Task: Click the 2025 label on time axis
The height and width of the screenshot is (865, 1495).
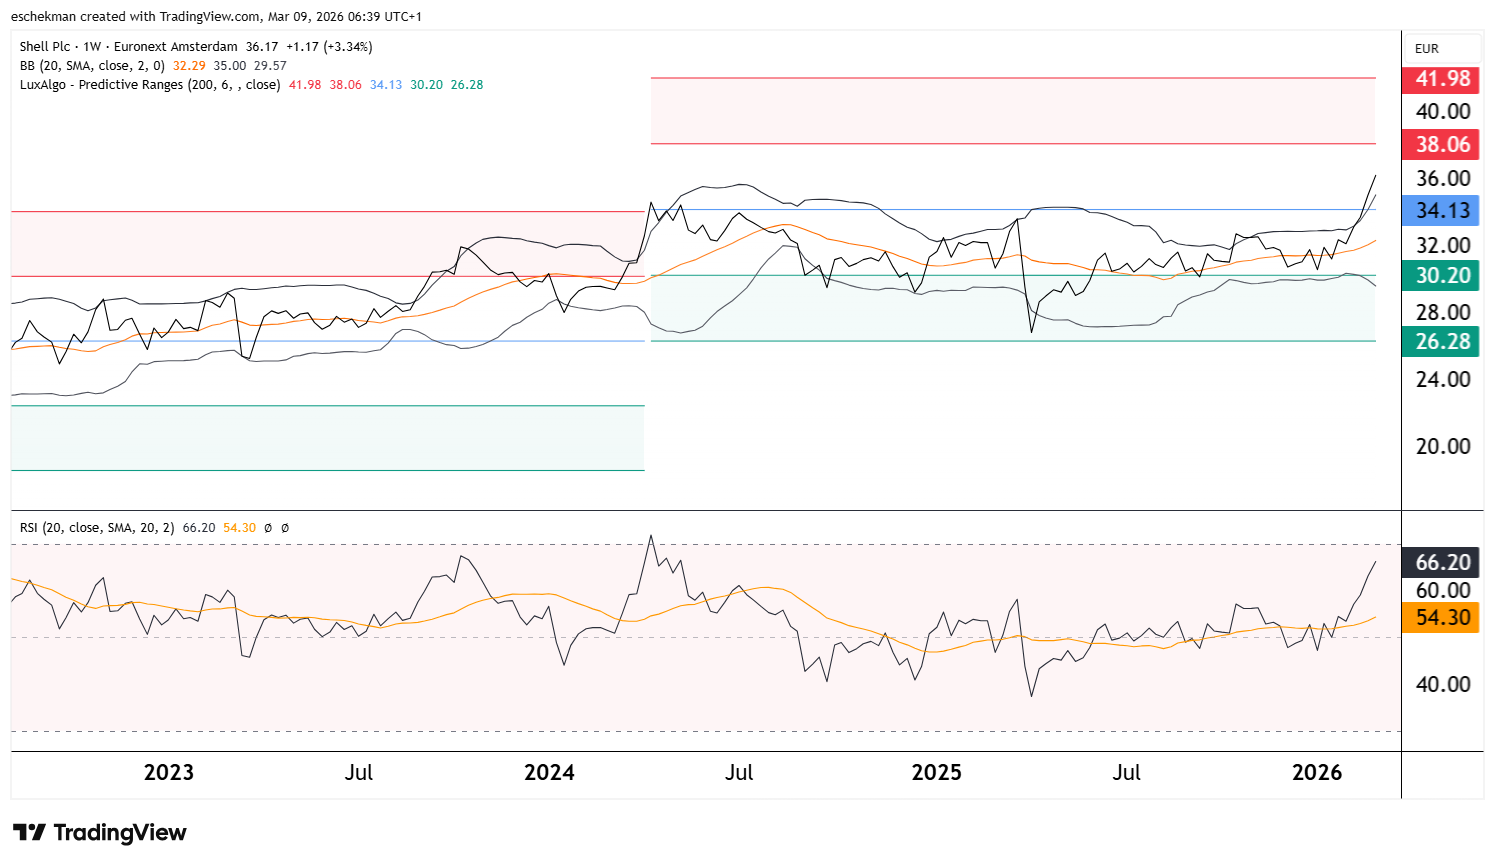Action: pos(936,773)
